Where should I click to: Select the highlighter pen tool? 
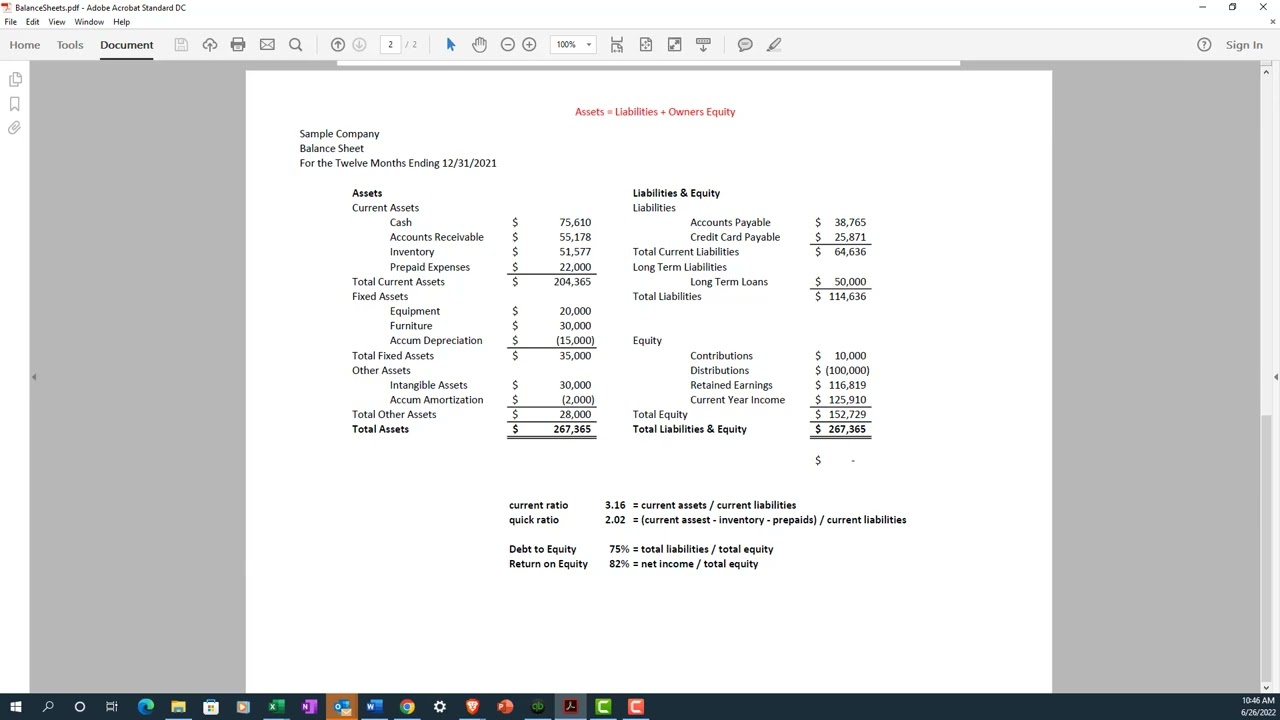[774, 45]
